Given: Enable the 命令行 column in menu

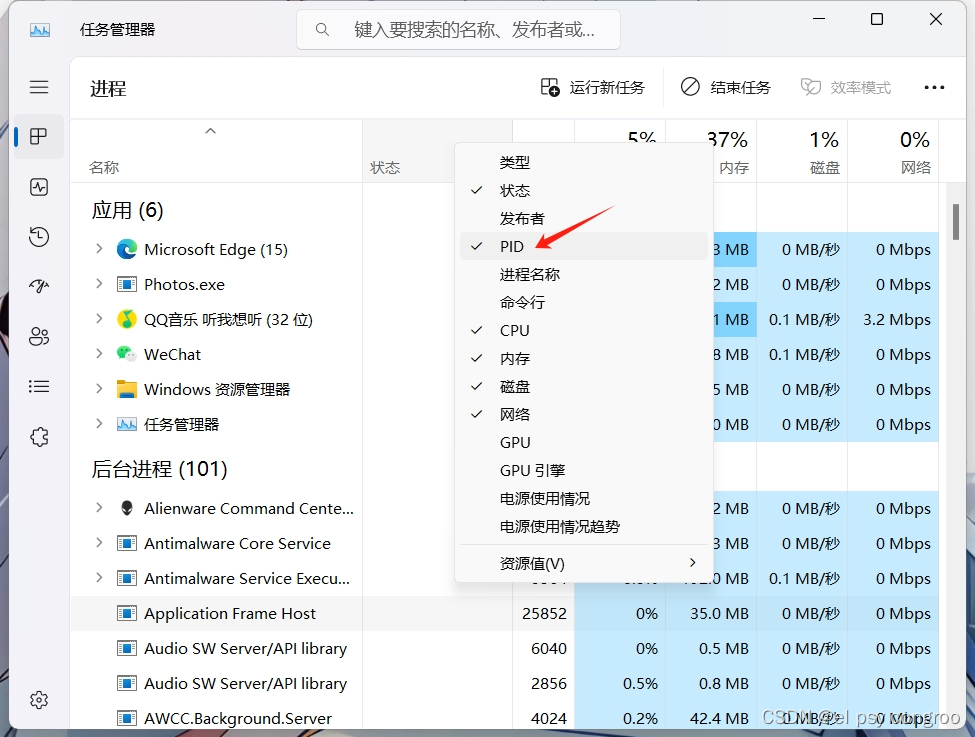Looking at the screenshot, I should pos(584,302).
